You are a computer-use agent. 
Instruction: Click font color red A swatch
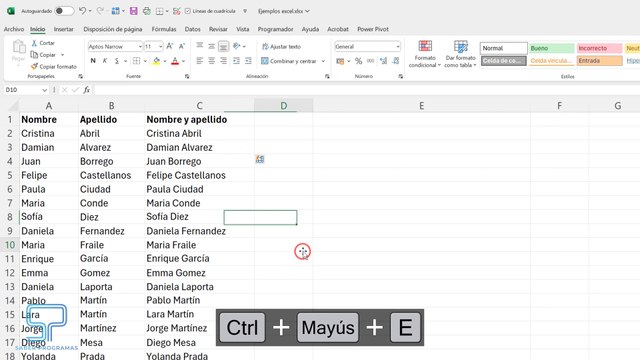(175, 61)
